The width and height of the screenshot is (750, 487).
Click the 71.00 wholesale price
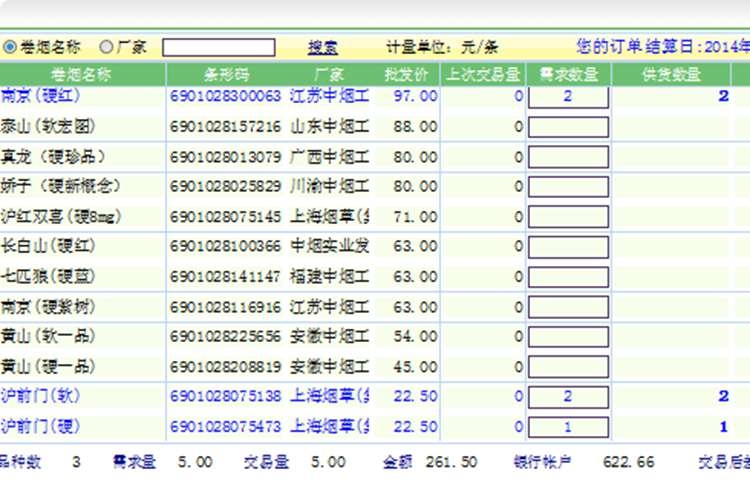(415, 217)
